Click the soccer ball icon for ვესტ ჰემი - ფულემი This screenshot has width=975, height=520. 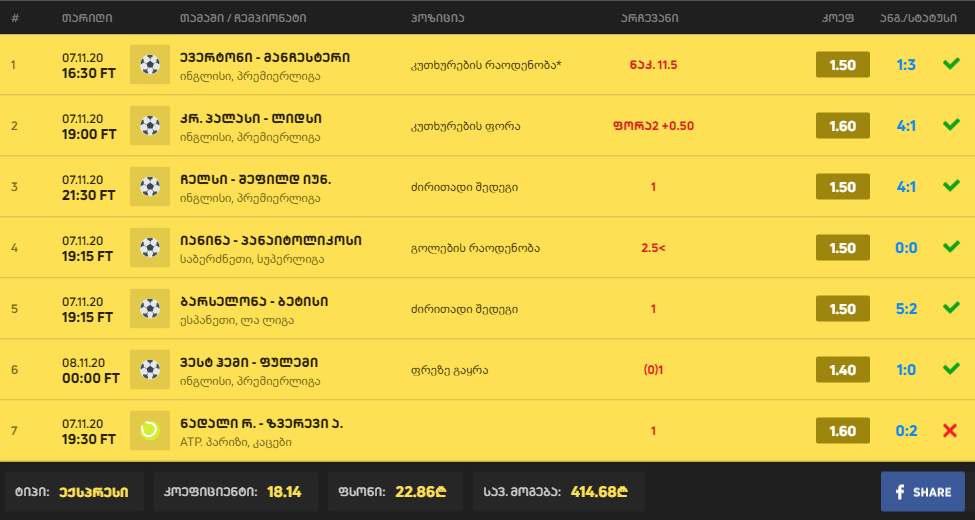tap(150, 369)
